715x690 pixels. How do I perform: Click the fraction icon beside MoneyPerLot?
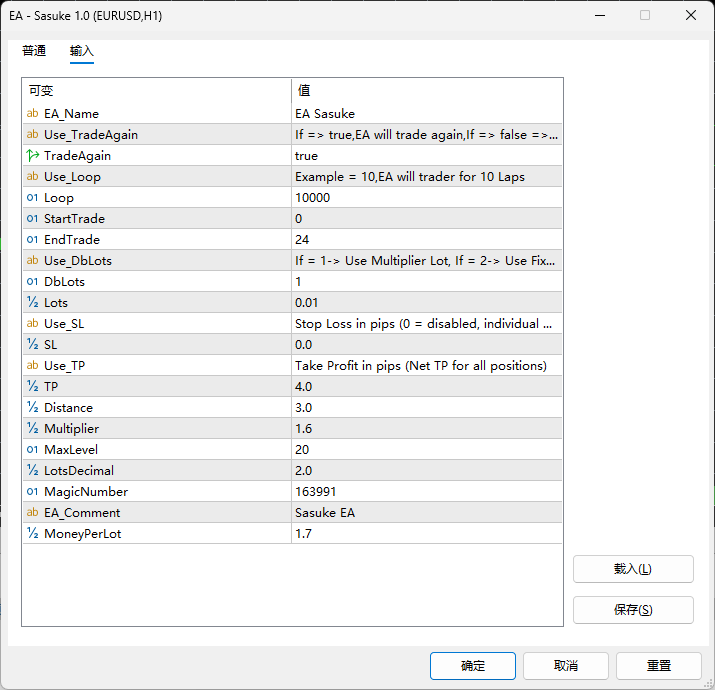32,533
